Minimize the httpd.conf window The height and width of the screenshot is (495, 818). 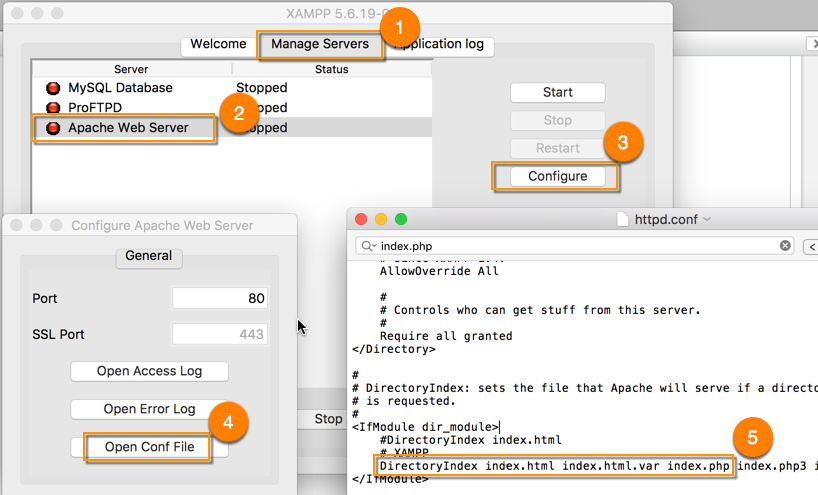[381, 219]
